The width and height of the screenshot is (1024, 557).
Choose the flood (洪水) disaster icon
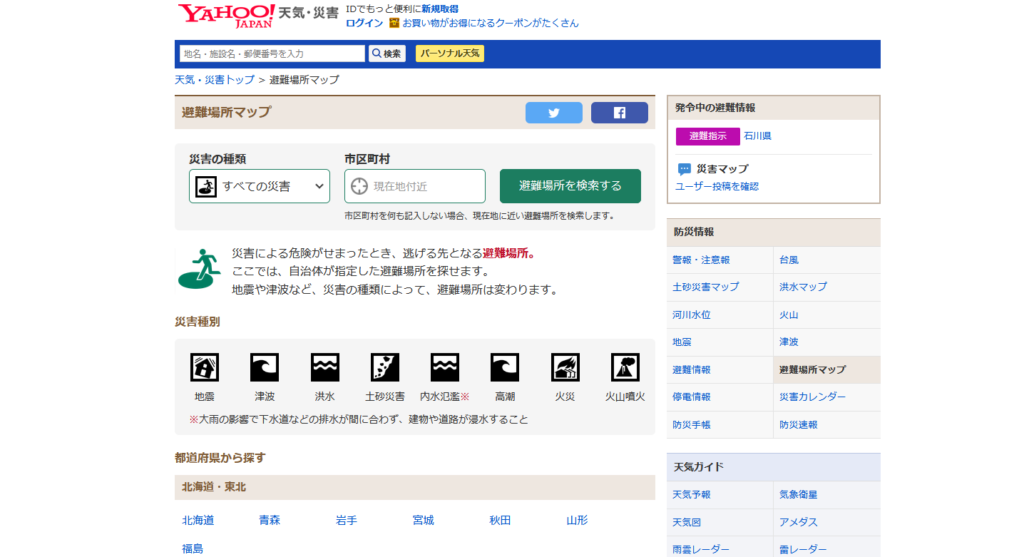click(x=324, y=367)
